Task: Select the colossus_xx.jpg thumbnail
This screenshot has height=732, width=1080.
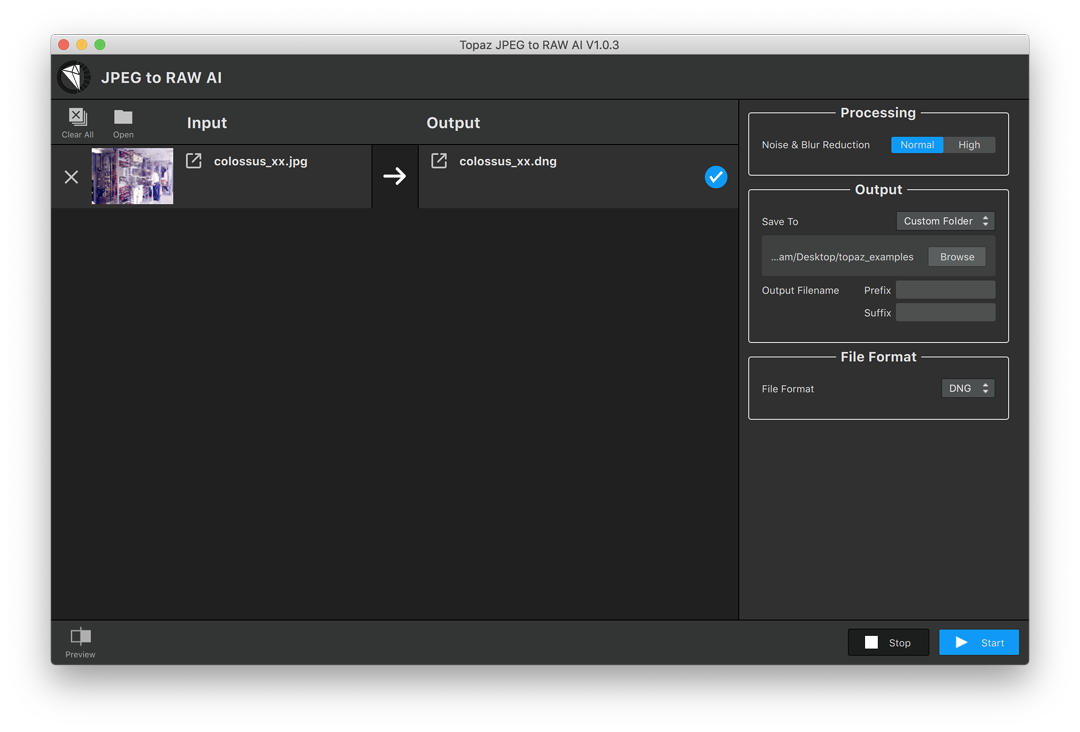Action: click(x=132, y=176)
